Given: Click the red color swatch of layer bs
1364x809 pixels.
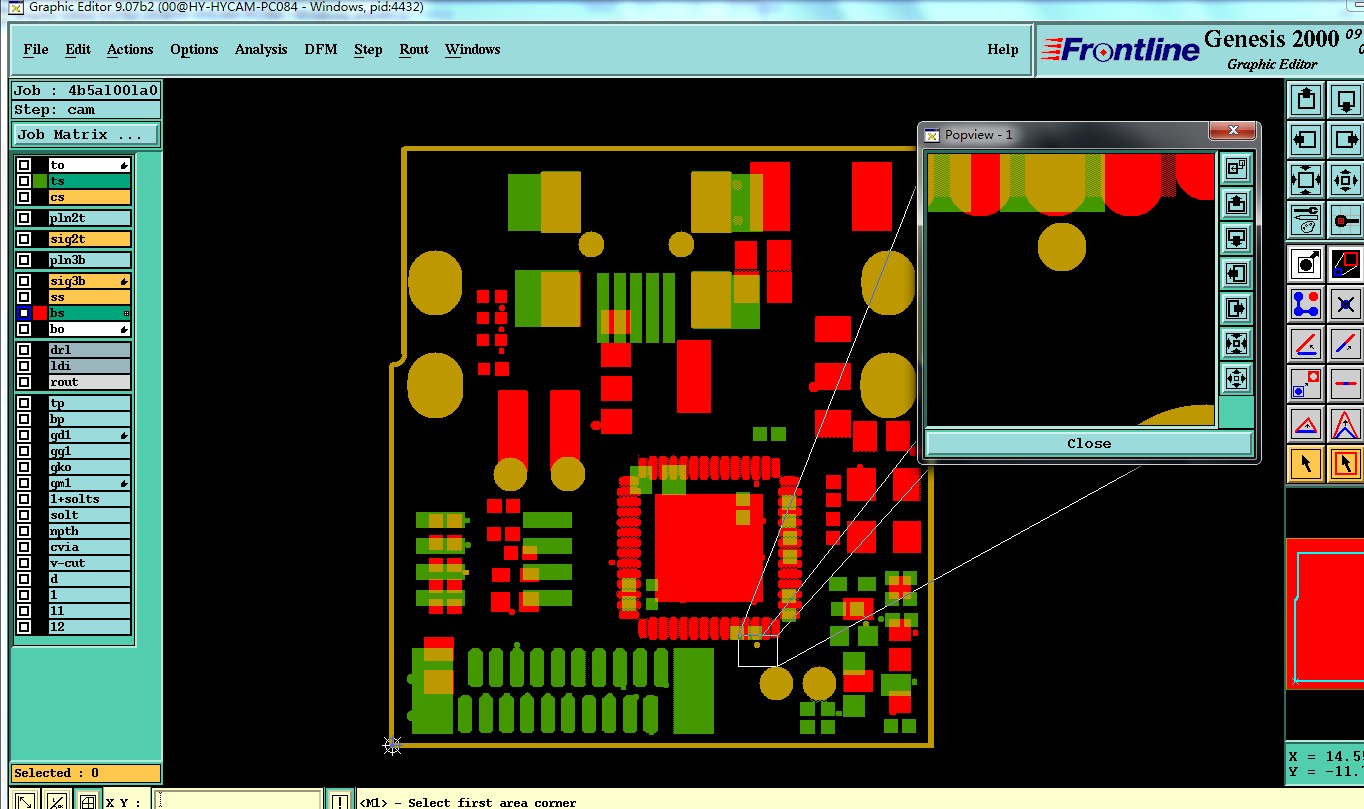Looking at the screenshot, I should pyautogui.click(x=40, y=313).
